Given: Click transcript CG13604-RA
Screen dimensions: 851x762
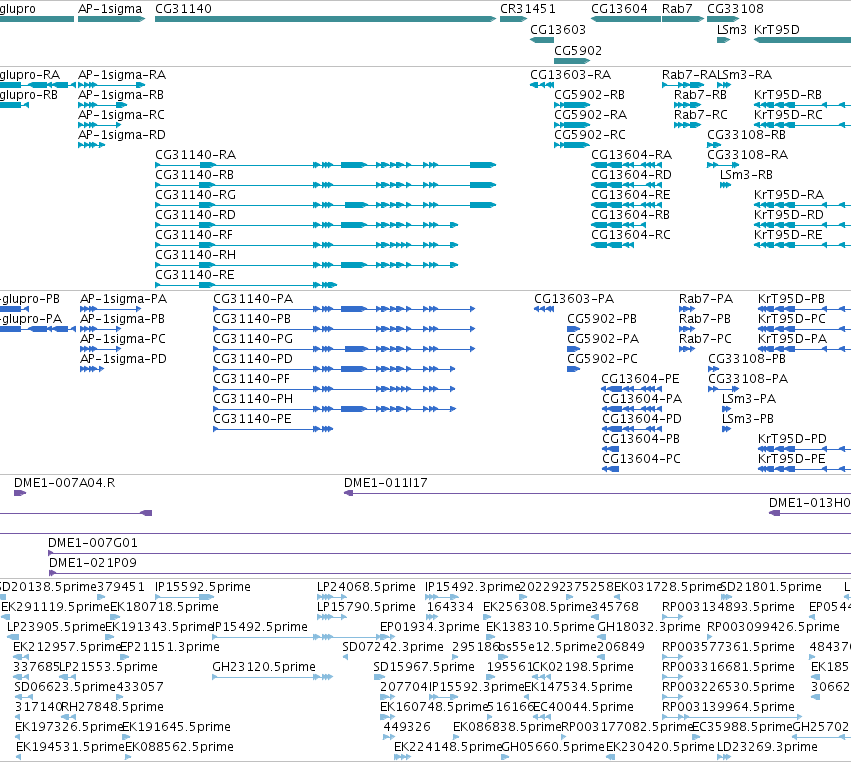Looking at the screenshot, I should pyautogui.click(x=626, y=165).
